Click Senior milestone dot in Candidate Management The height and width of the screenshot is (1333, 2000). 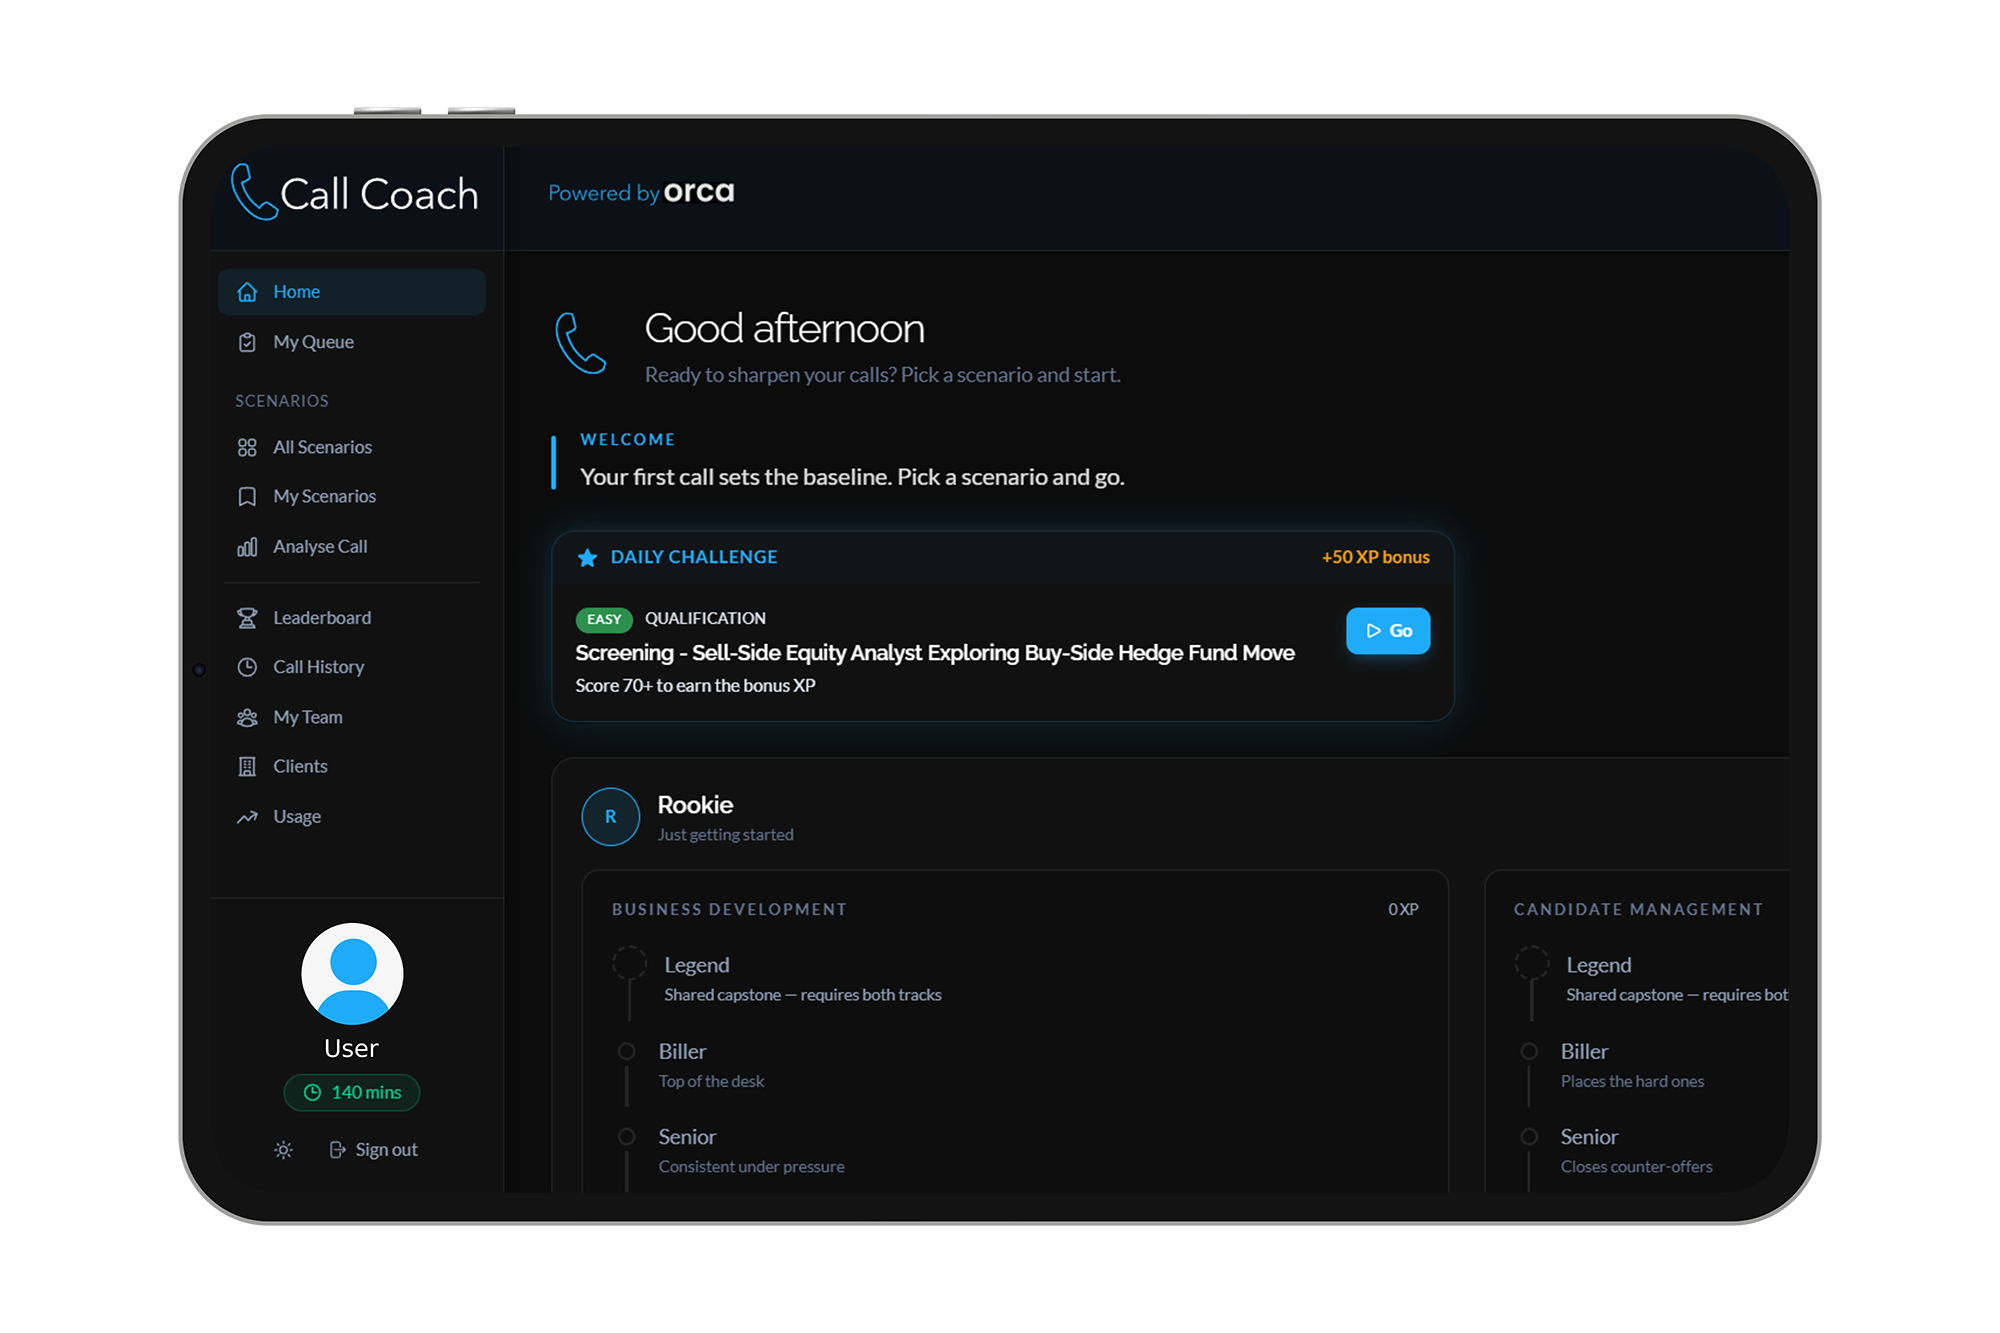coord(1529,1137)
